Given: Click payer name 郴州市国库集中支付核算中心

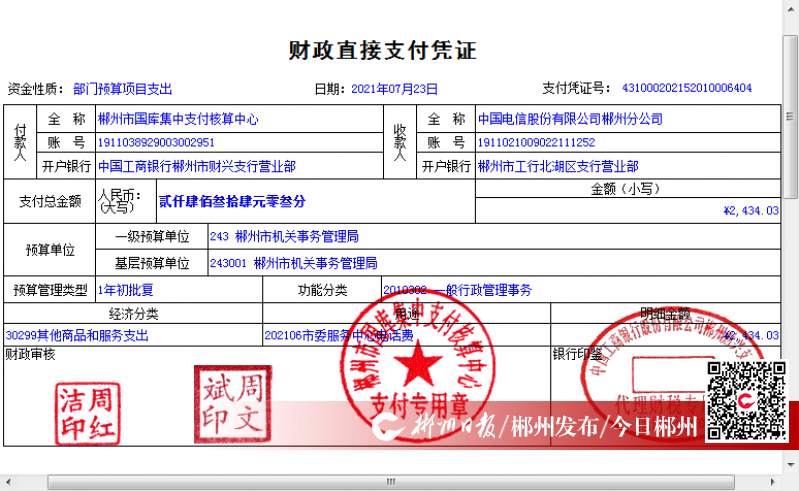Looking at the screenshot, I should (178, 119).
